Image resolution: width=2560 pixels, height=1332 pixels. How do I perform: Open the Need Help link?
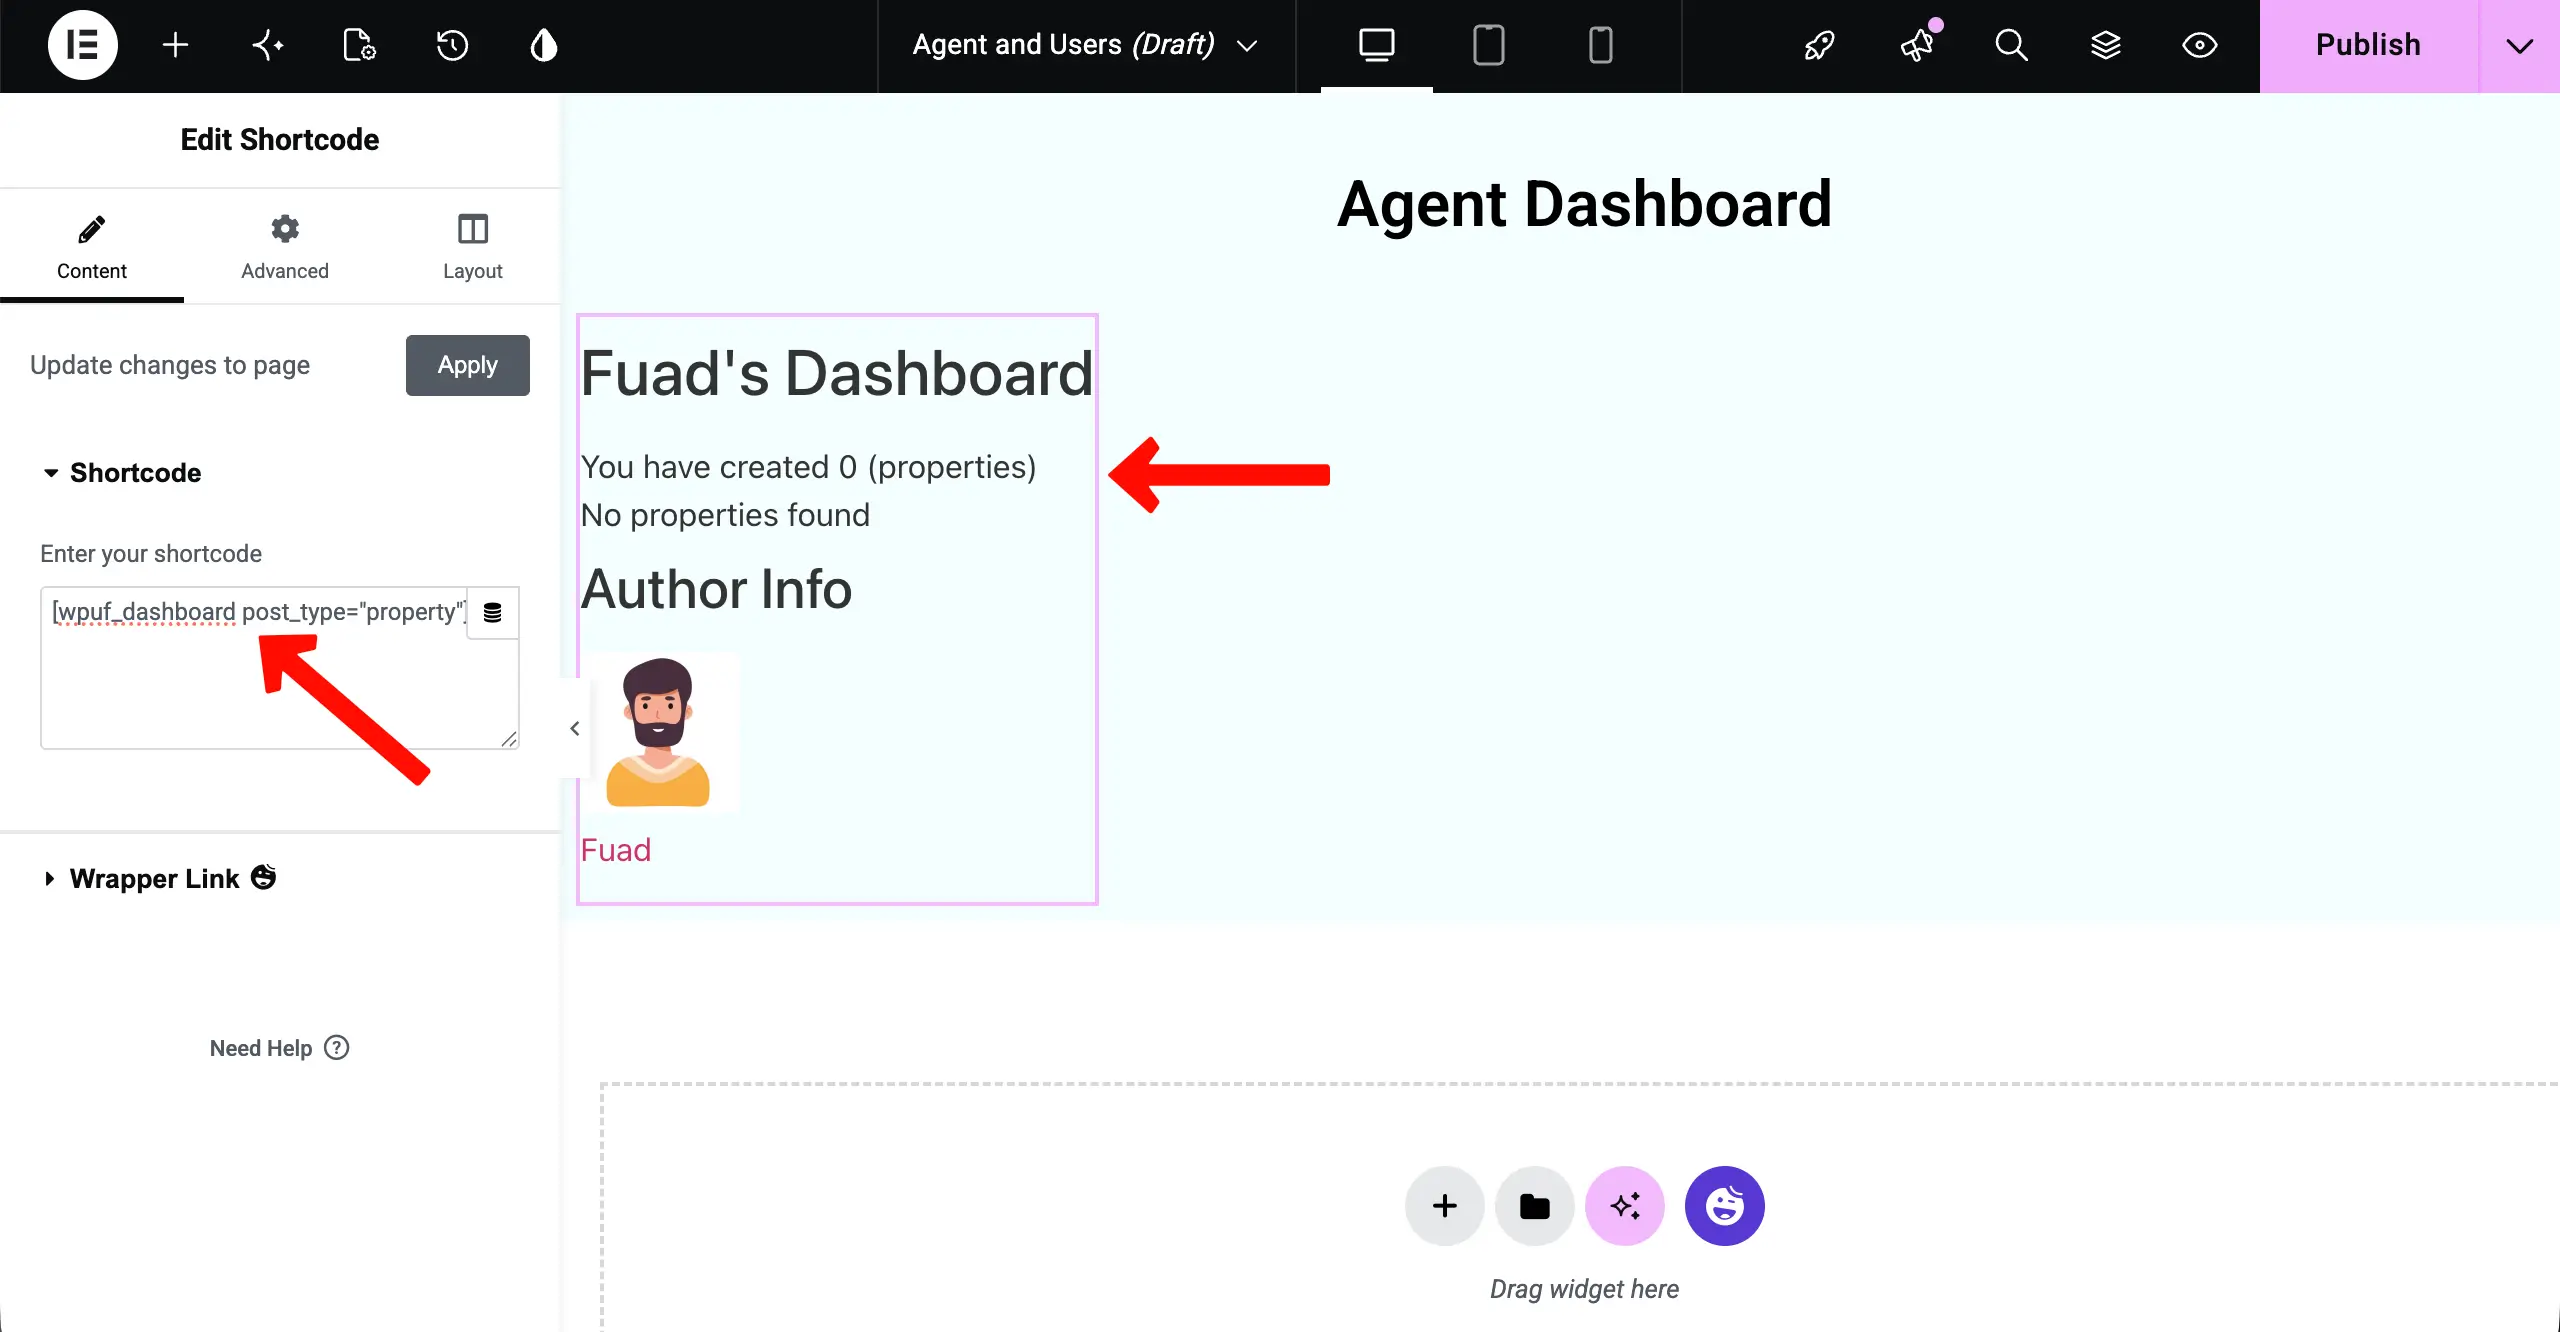click(x=279, y=1048)
